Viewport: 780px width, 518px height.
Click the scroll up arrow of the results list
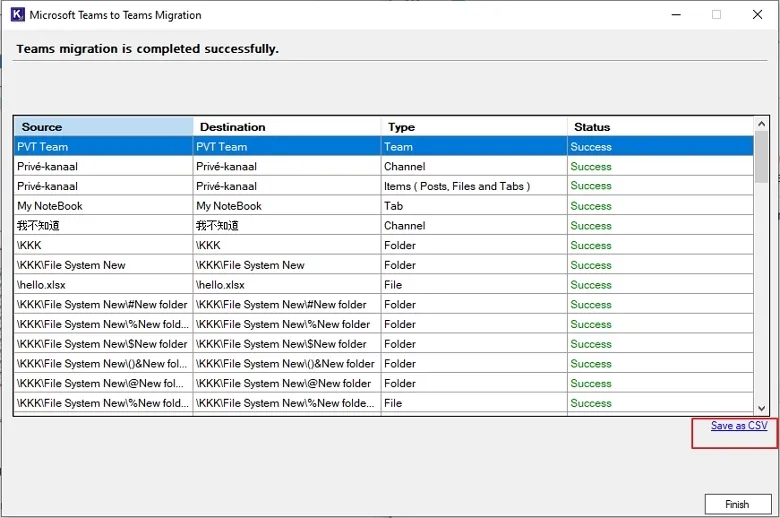pyautogui.click(x=761, y=123)
